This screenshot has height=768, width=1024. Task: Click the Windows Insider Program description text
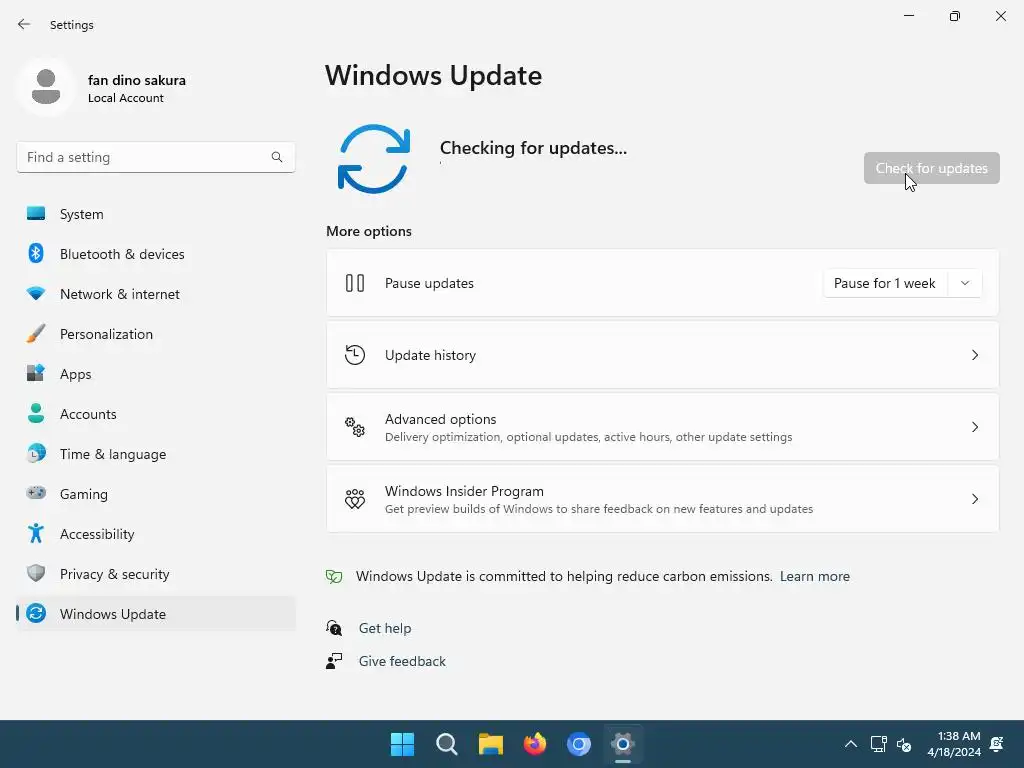pyautogui.click(x=599, y=509)
